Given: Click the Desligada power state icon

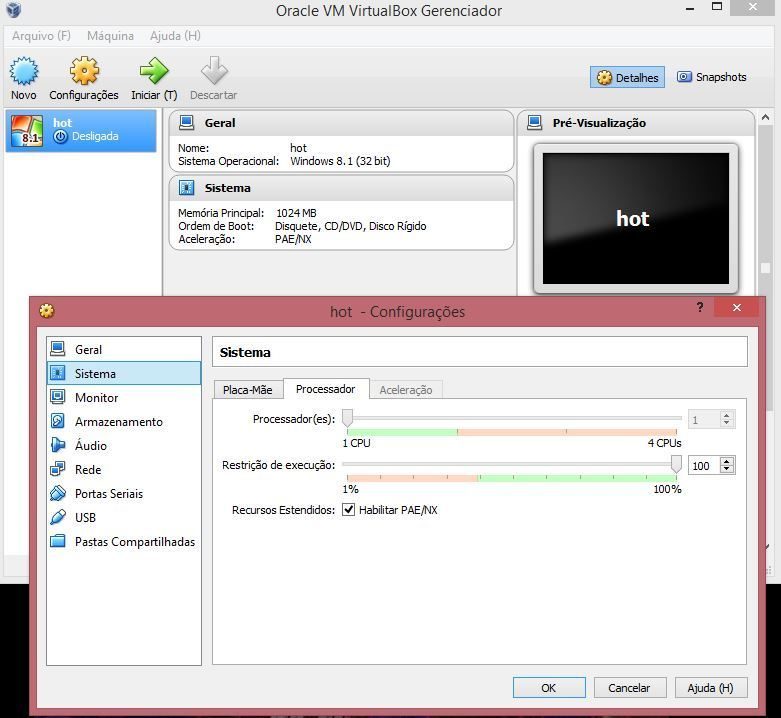Looking at the screenshot, I should pyautogui.click(x=60, y=136).
